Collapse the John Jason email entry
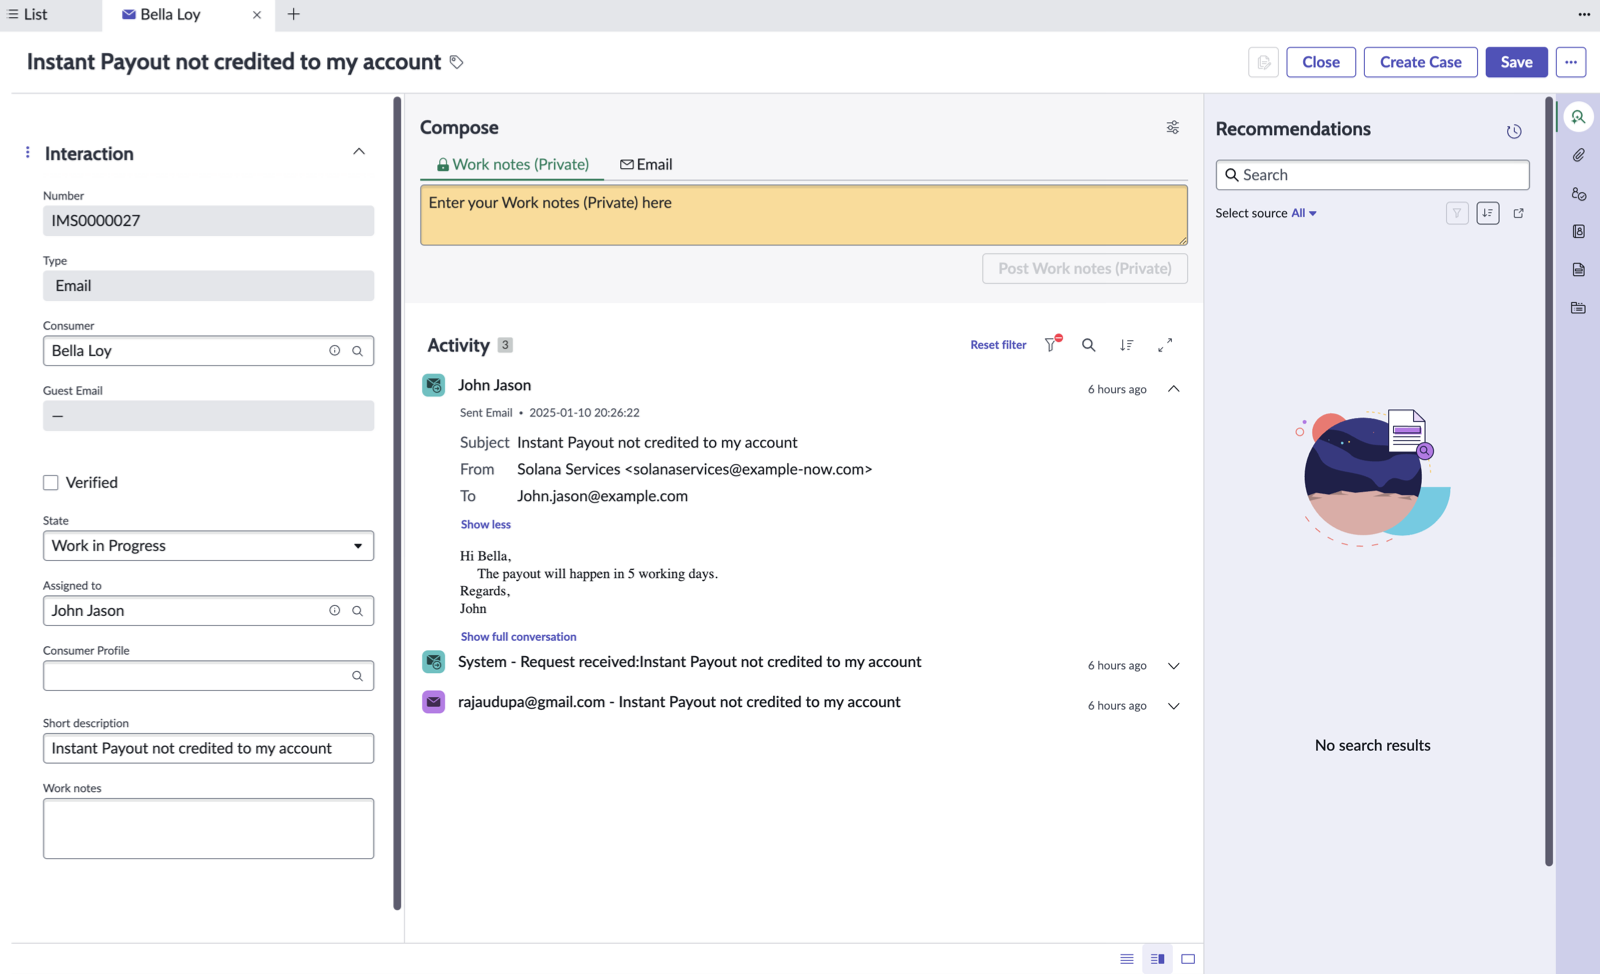Image resolution: width=1600 pixels, height=974 pixels. tap(1174, 389)
